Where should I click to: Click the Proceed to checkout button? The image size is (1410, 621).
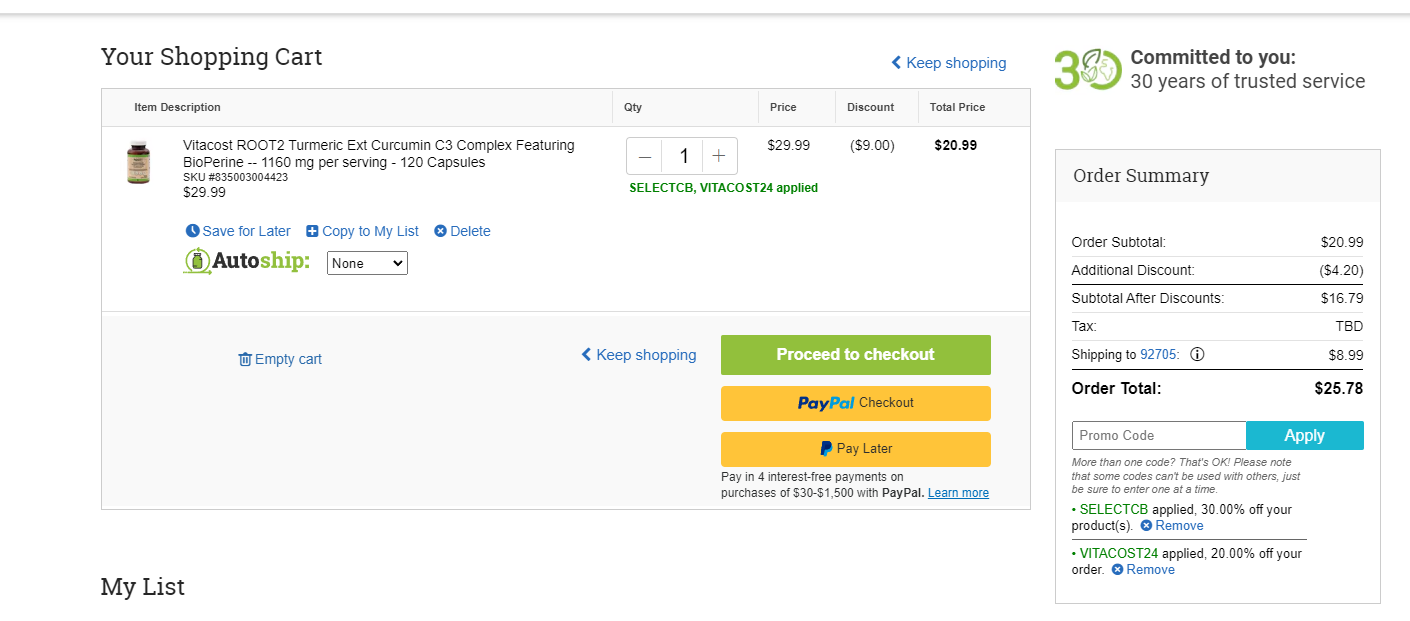click(x=856, y=355)
